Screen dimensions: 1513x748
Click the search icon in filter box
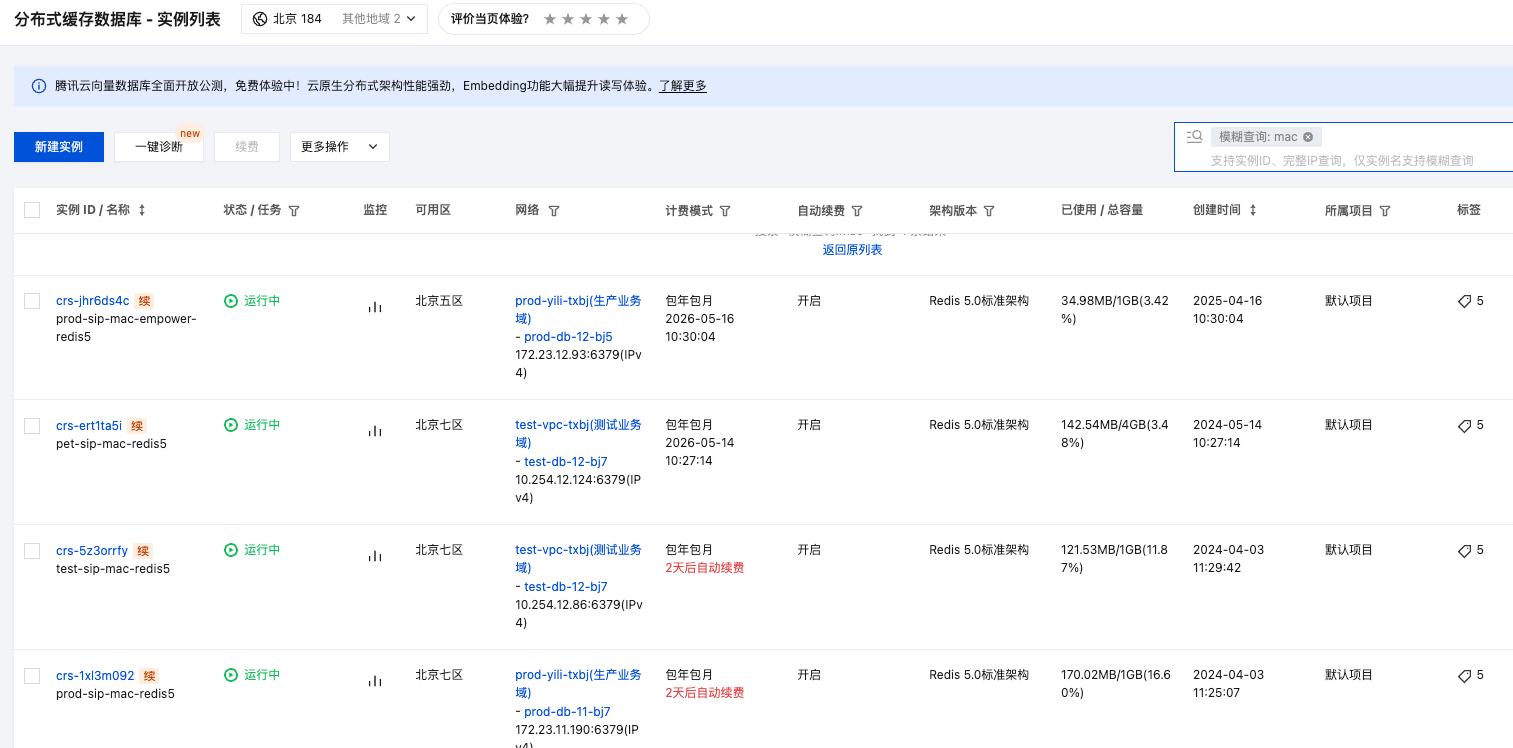pos(1194,137)
